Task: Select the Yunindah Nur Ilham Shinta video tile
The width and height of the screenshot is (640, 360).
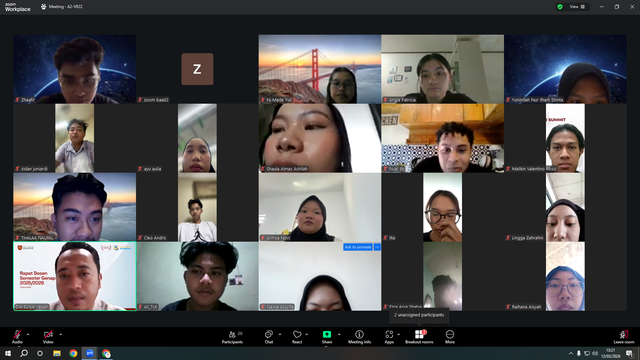Action: click(x=565, y=69)
